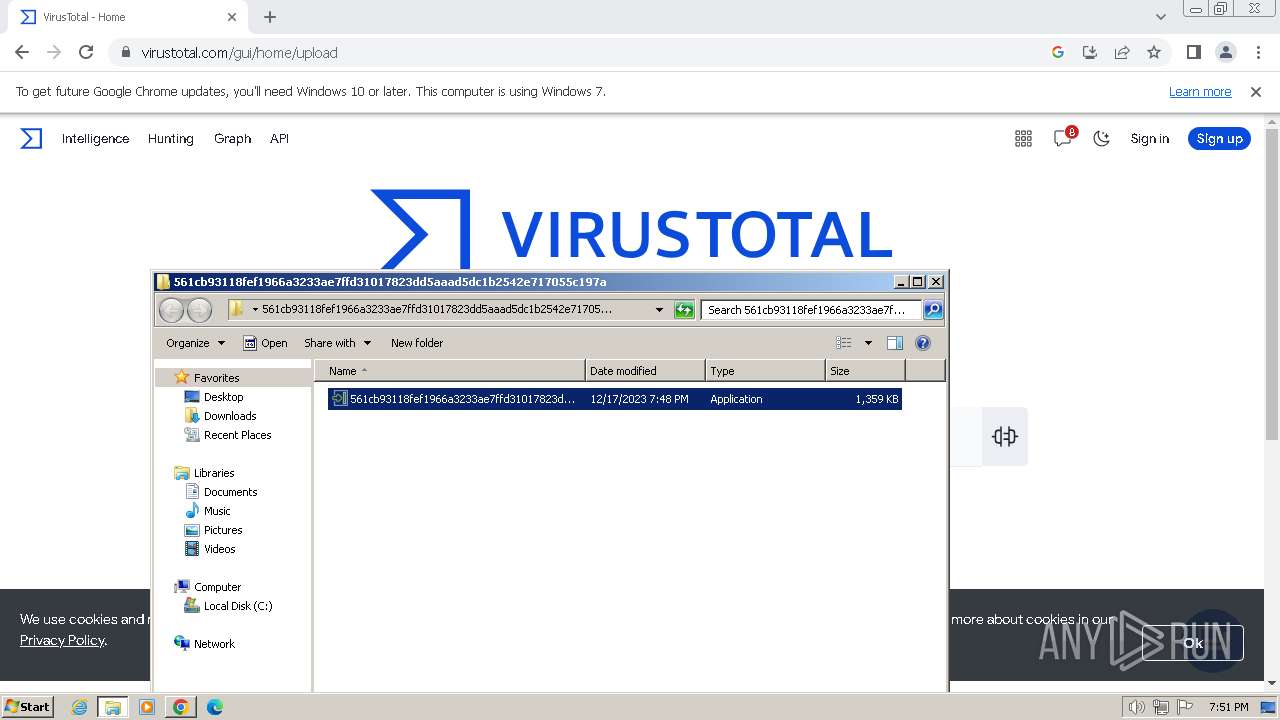Click the Sign in link
The width and height of the screenshot is (1280, 720).
[x=1149, y=139]
